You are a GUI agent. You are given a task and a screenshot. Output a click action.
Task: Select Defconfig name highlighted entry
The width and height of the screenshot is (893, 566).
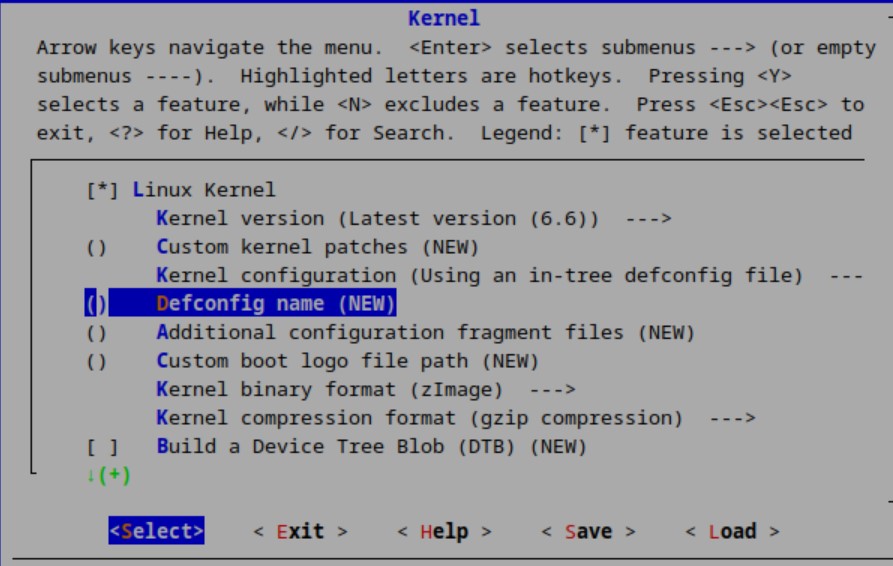[276, 304]
